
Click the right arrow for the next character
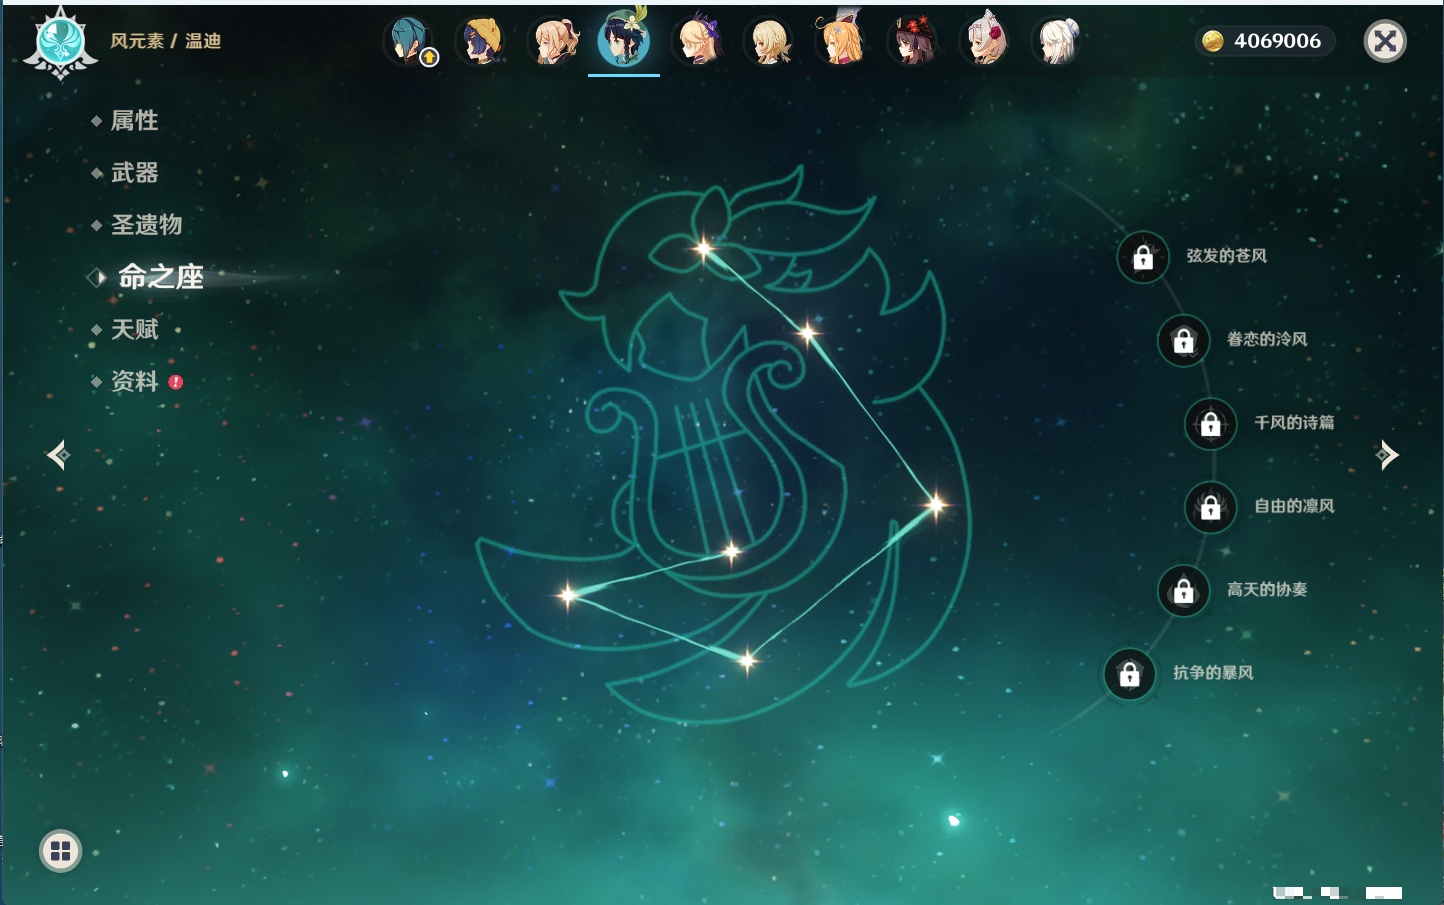pos(1387,455)
